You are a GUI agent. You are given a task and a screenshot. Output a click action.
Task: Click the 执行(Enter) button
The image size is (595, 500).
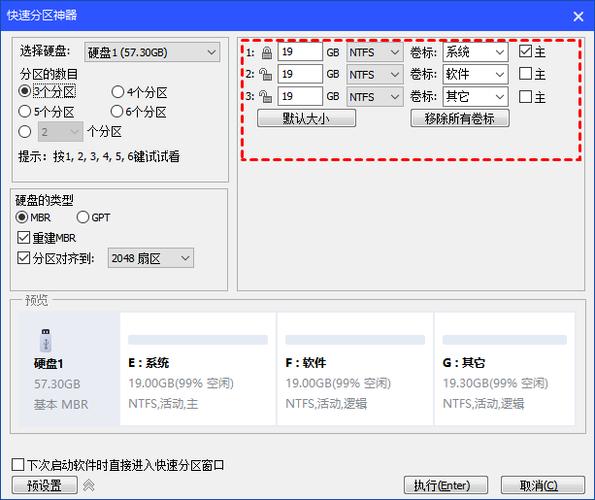pos(445,485)
